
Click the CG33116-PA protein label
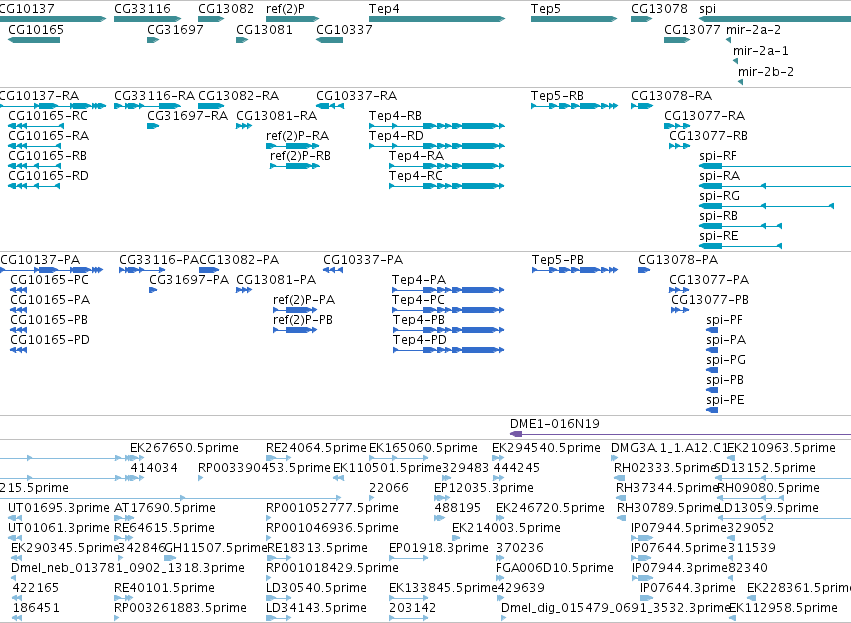point(159,260)
